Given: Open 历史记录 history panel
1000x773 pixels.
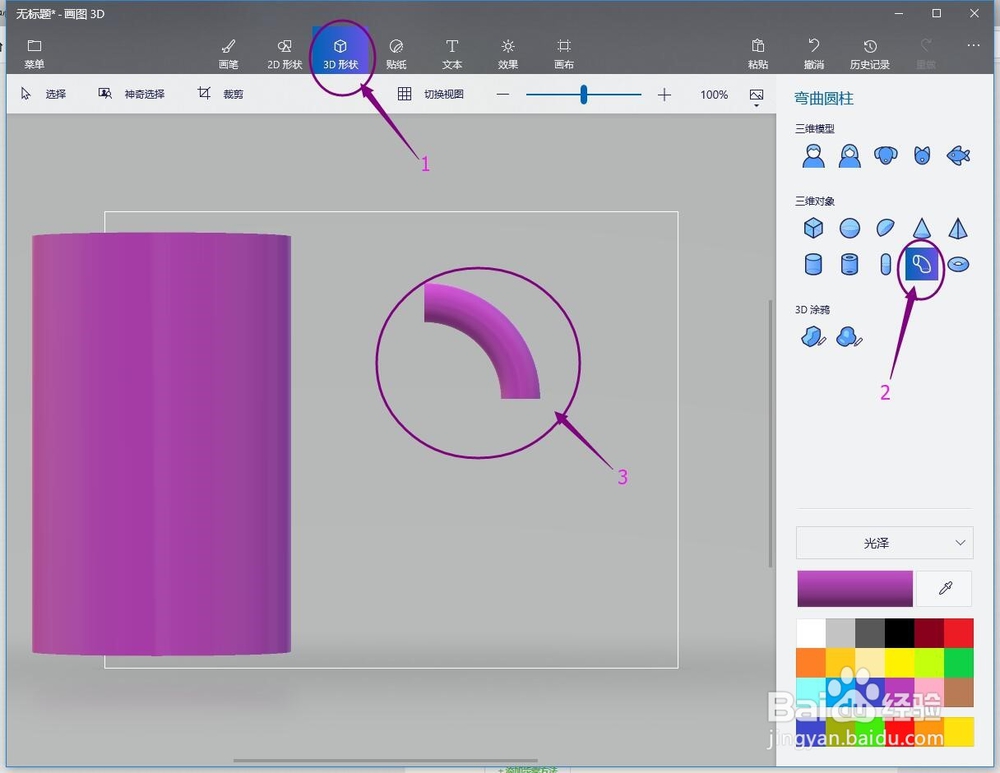Looking at the screenshot, I should click(x=870, y=54).
